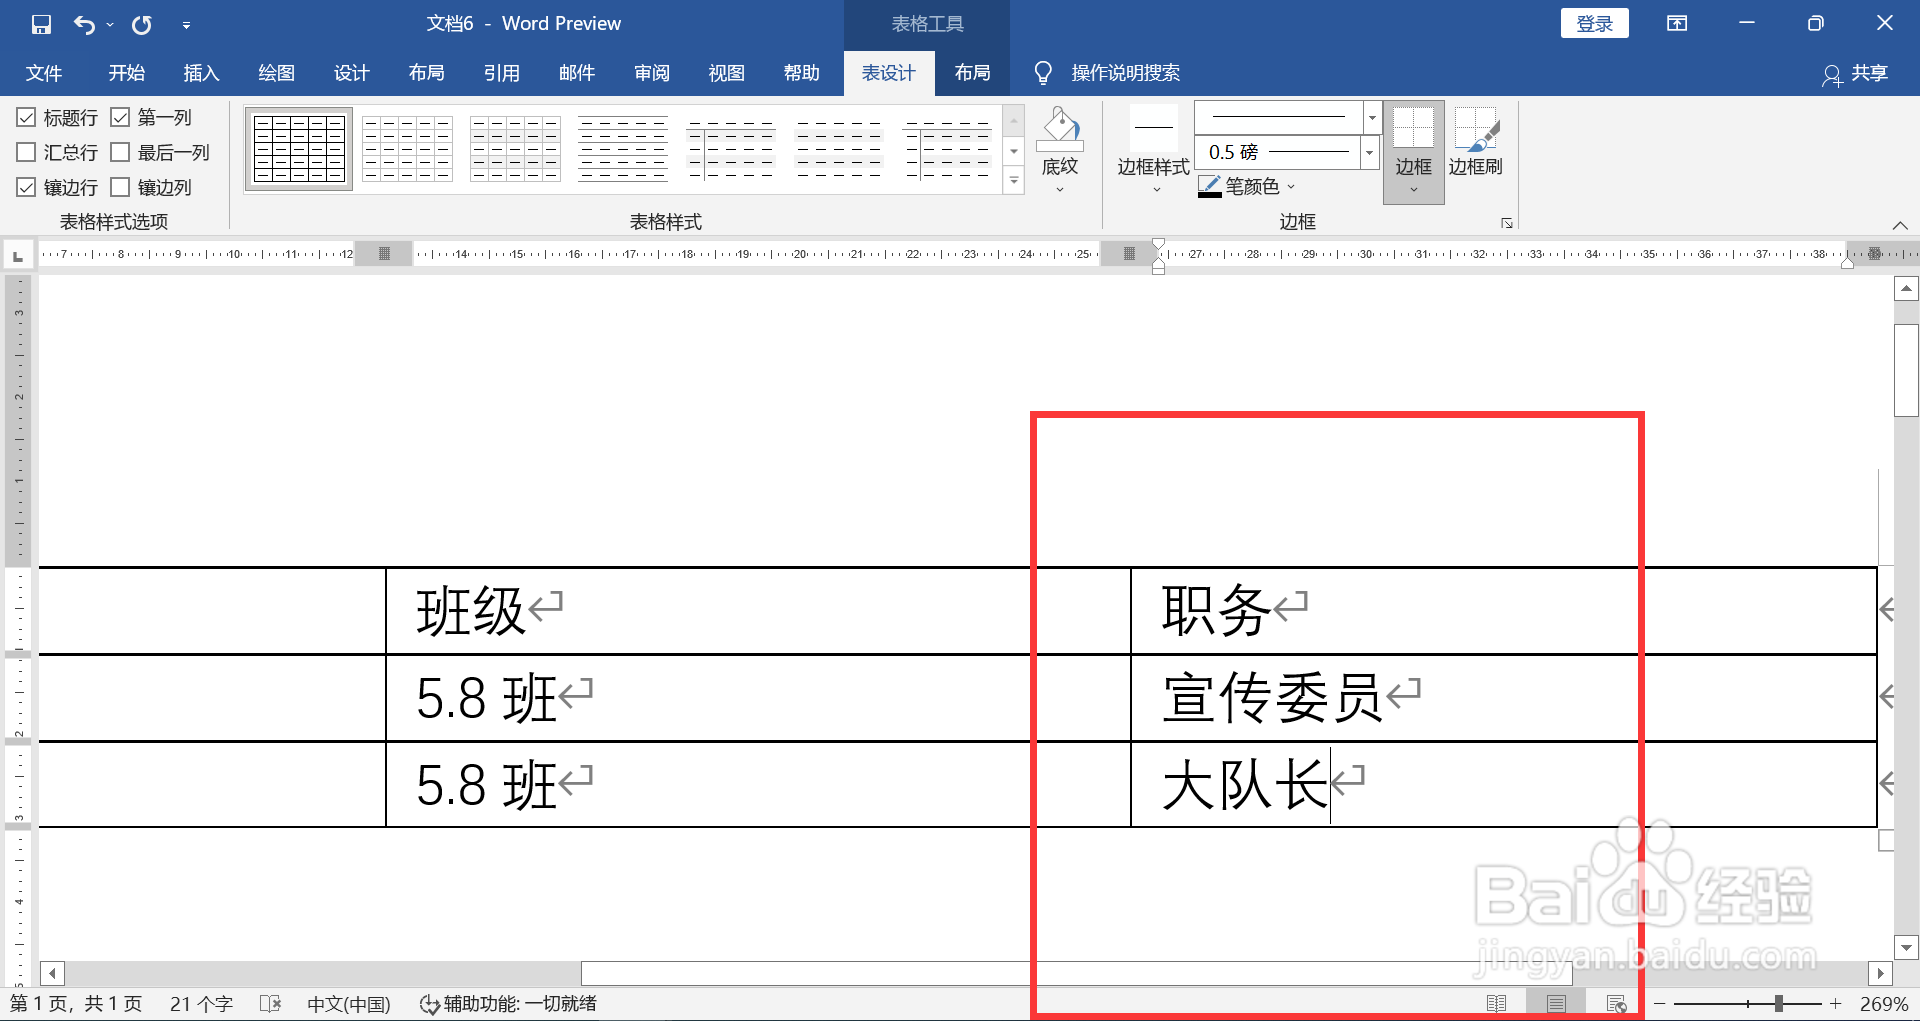Click the 笔颜色 pen color swatch
The image size is (1920, 1021).
point(1209,186)
